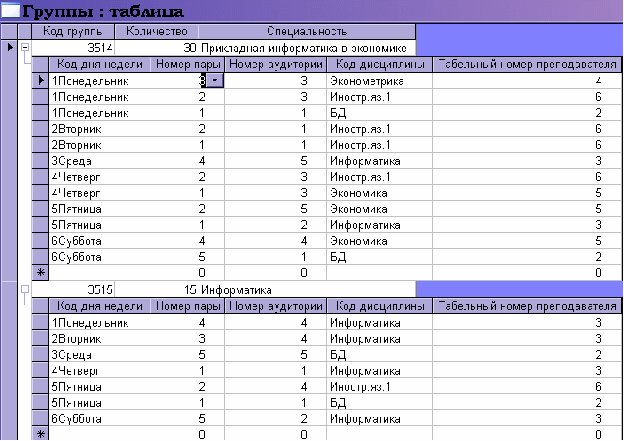Click the 3Среда cell in group 3514 subtable
The image size is (624, 441).
click(99, 161)
